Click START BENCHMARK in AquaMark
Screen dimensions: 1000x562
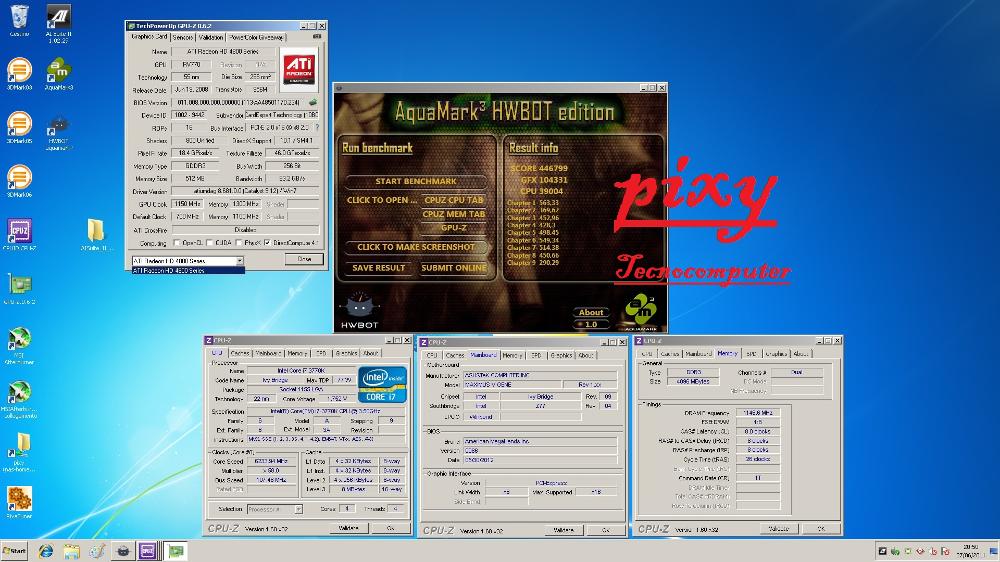(416, 181)
